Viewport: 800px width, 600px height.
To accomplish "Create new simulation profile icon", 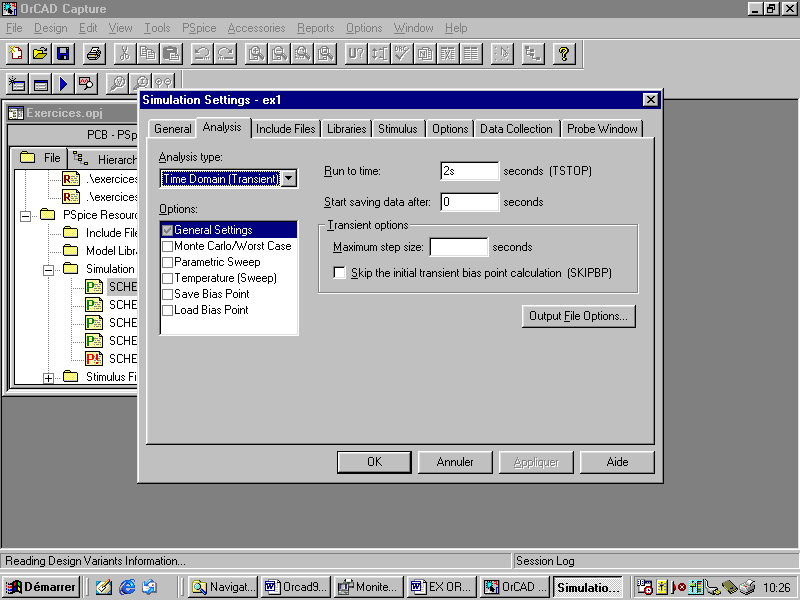I will 17,84.
